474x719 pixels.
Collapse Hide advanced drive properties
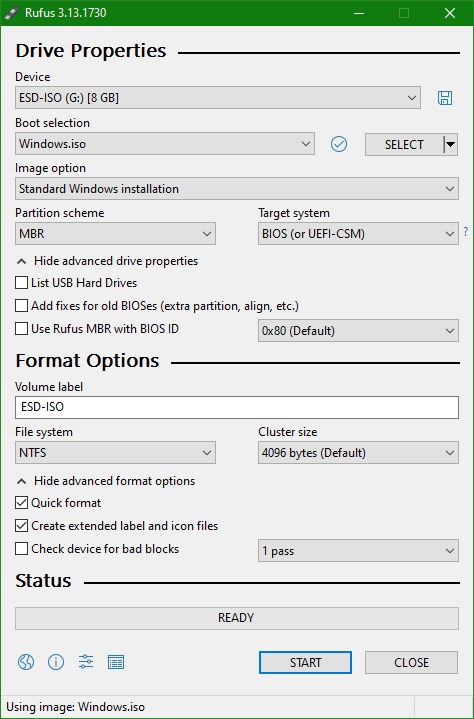point(107,261)
